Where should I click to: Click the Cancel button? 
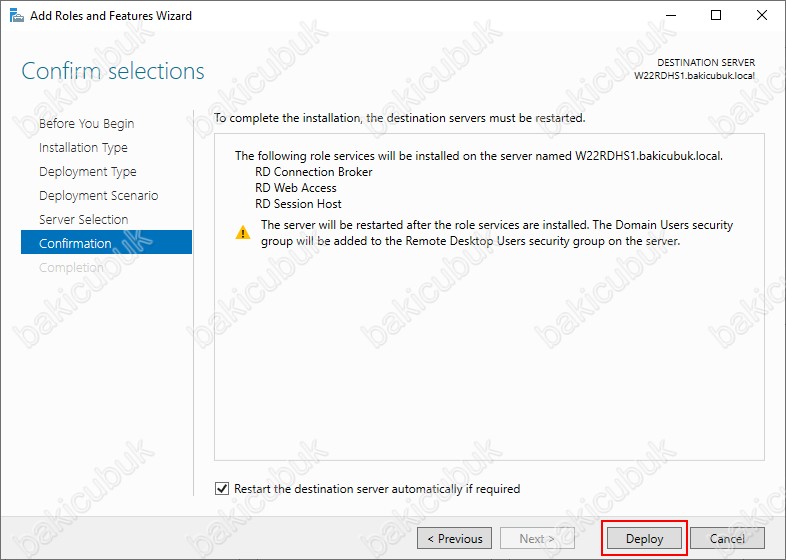coord(727,538)
